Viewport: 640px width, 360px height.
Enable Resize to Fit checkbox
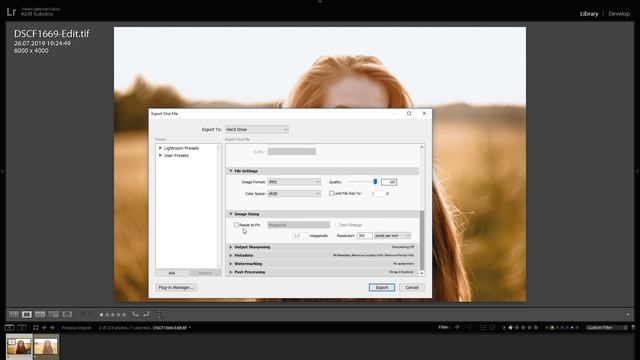[236, 225]
